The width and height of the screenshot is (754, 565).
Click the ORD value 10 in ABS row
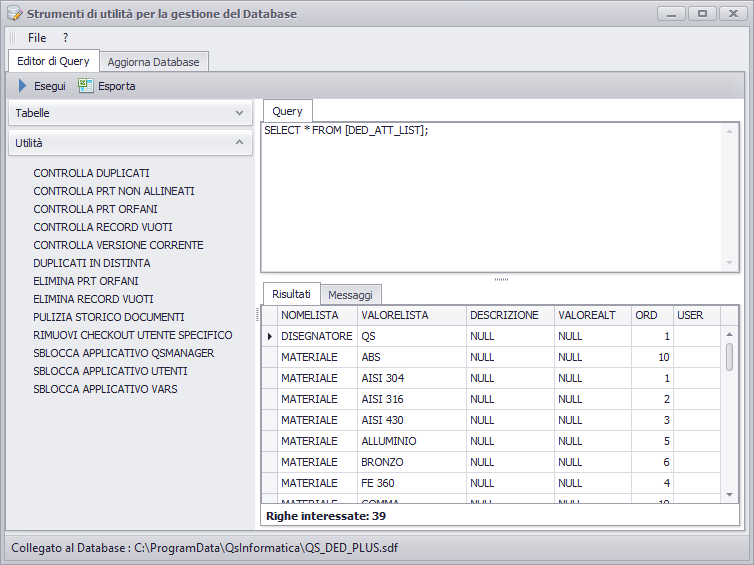(x=652, y=357)
